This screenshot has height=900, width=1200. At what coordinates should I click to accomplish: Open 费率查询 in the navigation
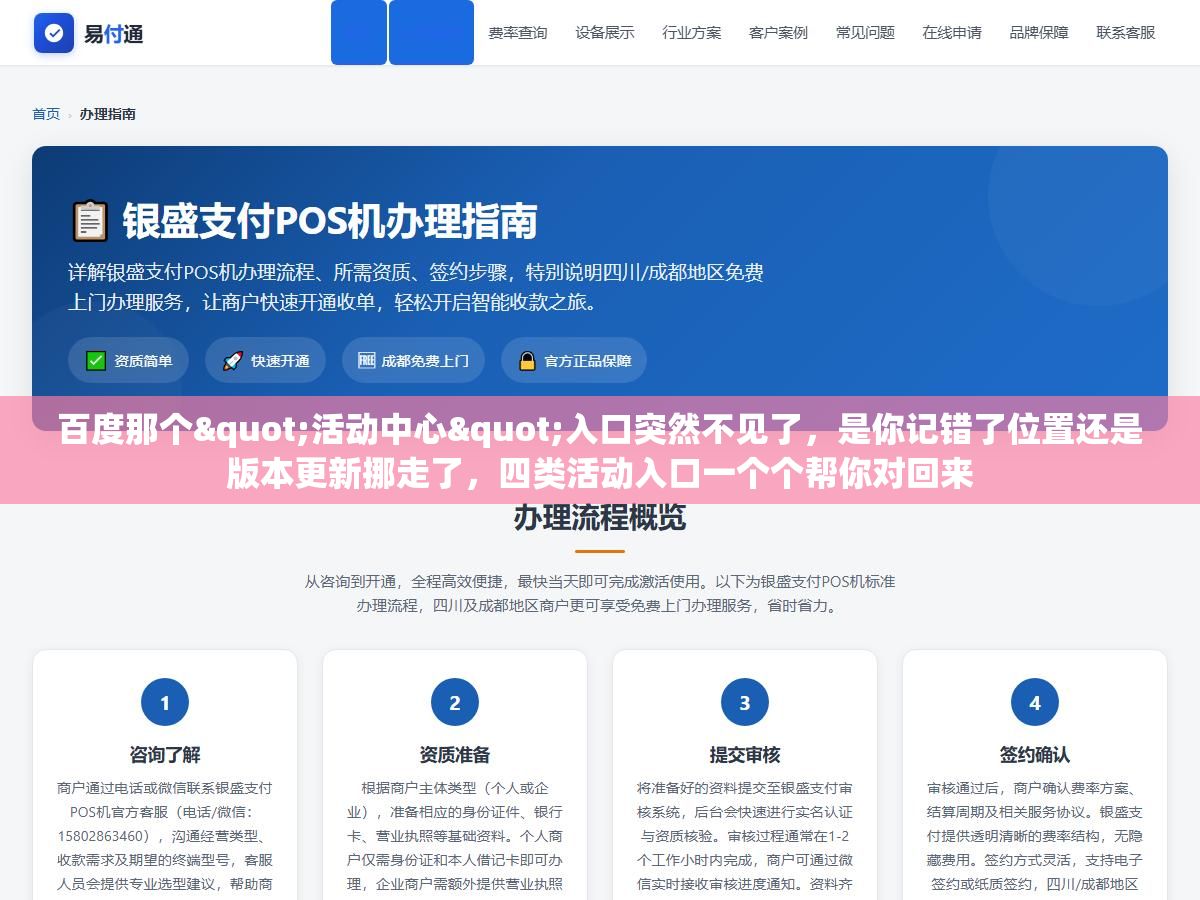click(518, 33)
